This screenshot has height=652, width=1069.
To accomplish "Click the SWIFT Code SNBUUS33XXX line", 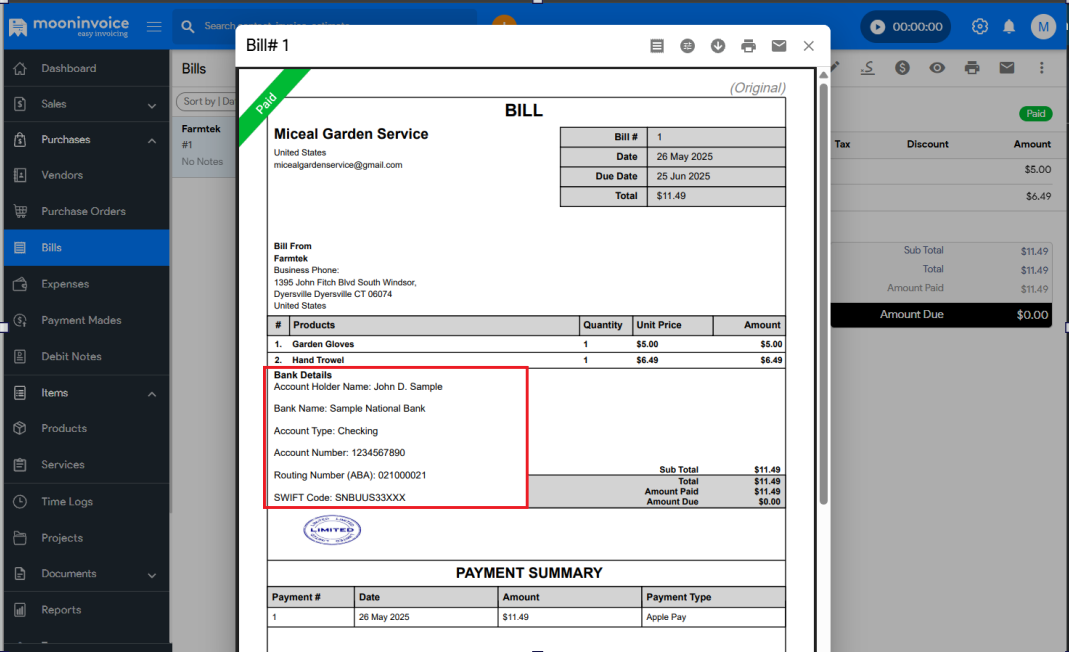I will 340,498.
